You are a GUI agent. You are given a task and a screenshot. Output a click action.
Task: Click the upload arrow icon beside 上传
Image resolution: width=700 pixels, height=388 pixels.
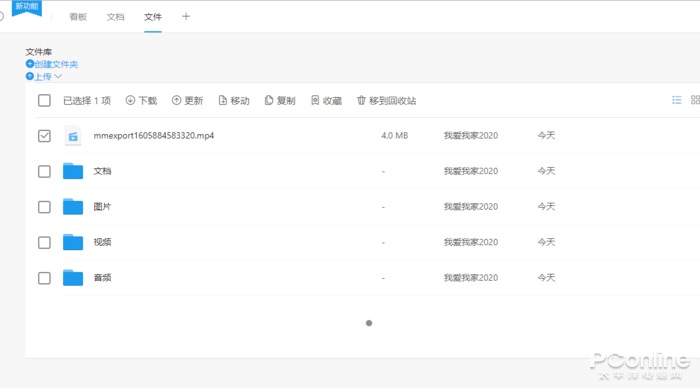click(29, 76)
